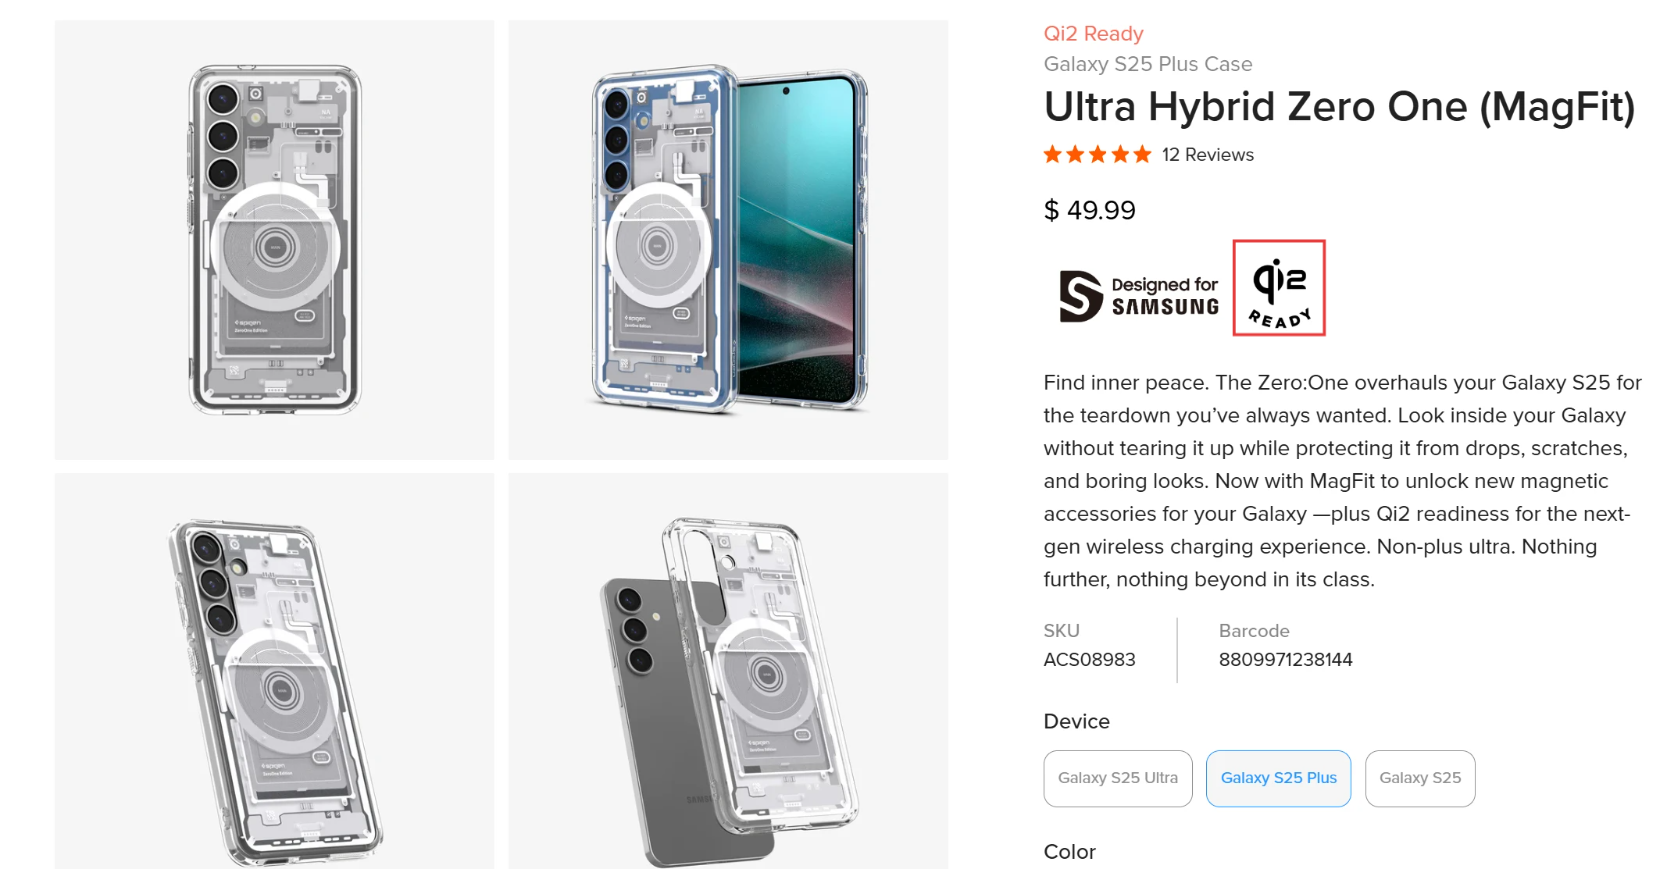Click the five-star rating icons
The width and height of the screenshot is (1667, 869).
pos(1097,155)
